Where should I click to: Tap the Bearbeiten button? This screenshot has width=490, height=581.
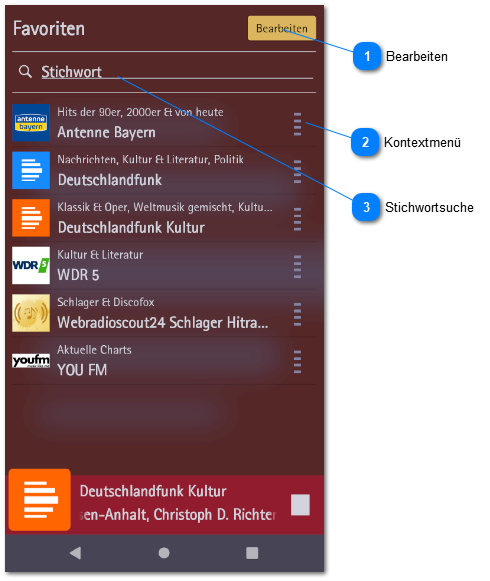point(282,28)
